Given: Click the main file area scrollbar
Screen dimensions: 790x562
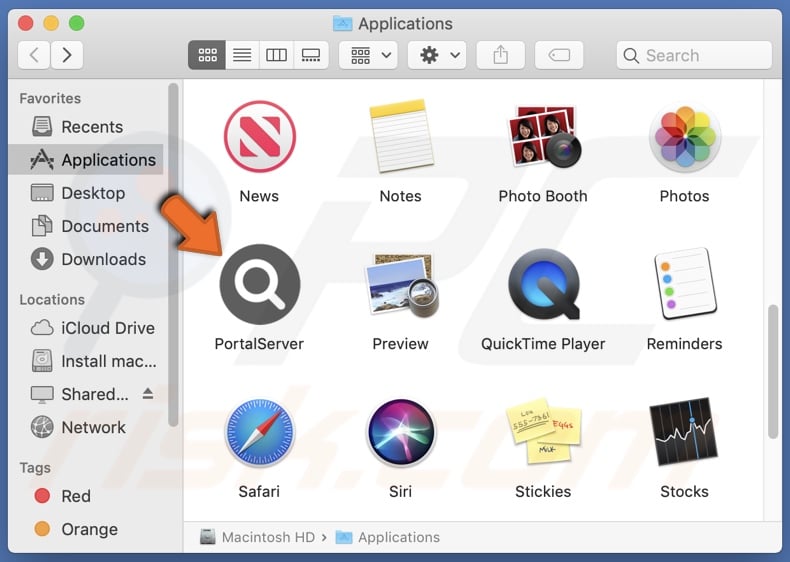Looking at the screenshot, I should [773, 372].
